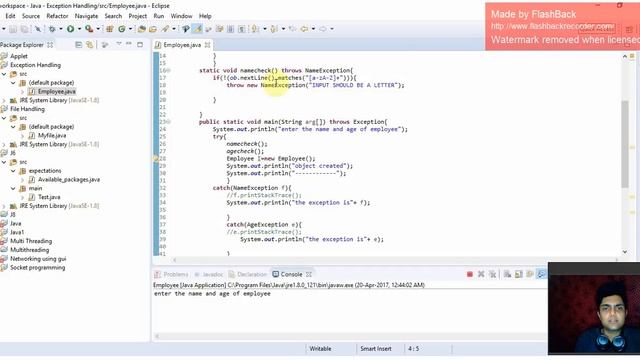The width and height of the screenshot is (640, 360).
Task: Click Collapse All in Package Explorer
Action: point(78,44)
